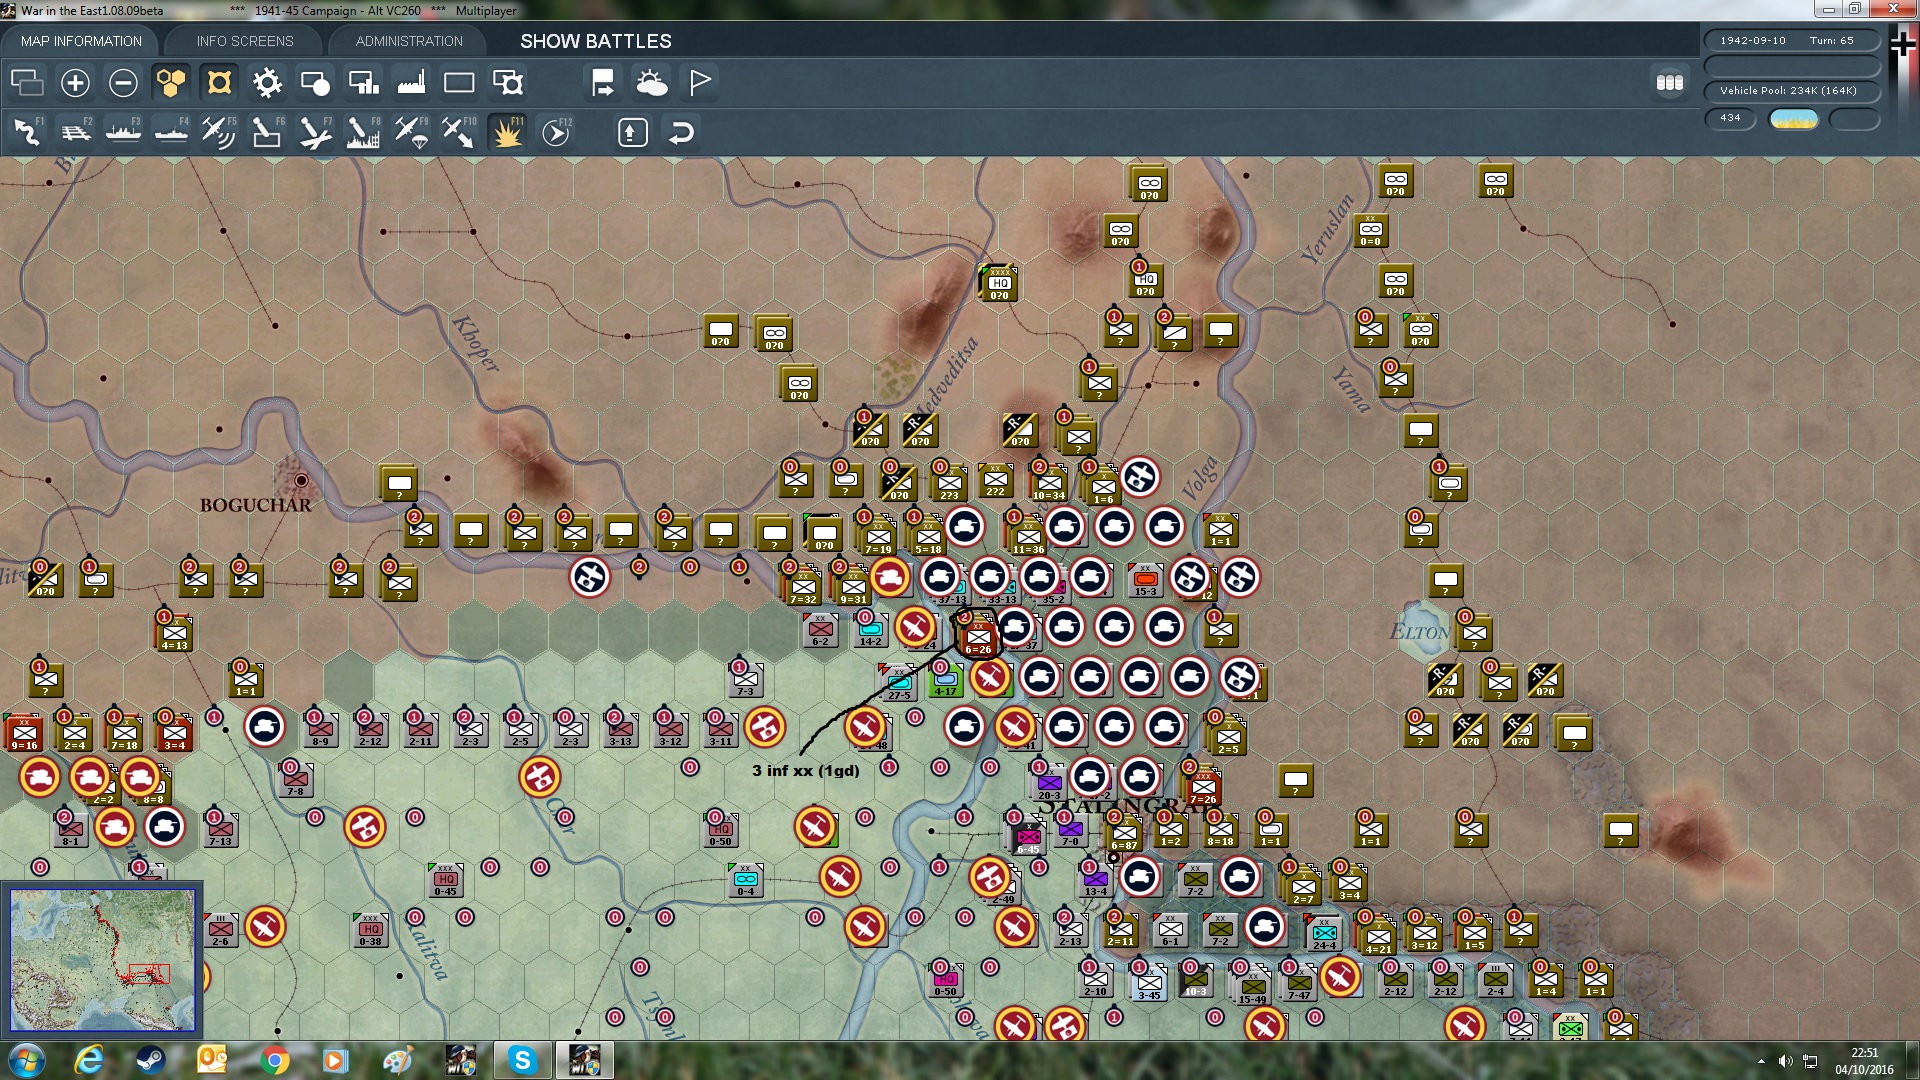The height and width of the screenshot is (1080, 1920).
Task: Click the Vehicle Pool 234K indicator
Action: [1791, 91]
